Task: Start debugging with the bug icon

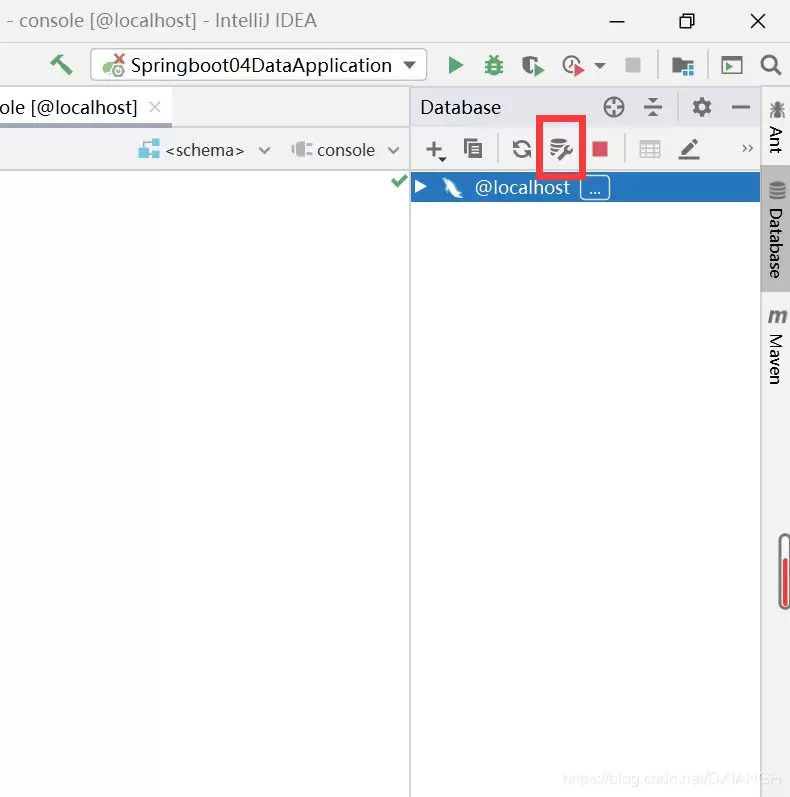Action: pos(494,65)
